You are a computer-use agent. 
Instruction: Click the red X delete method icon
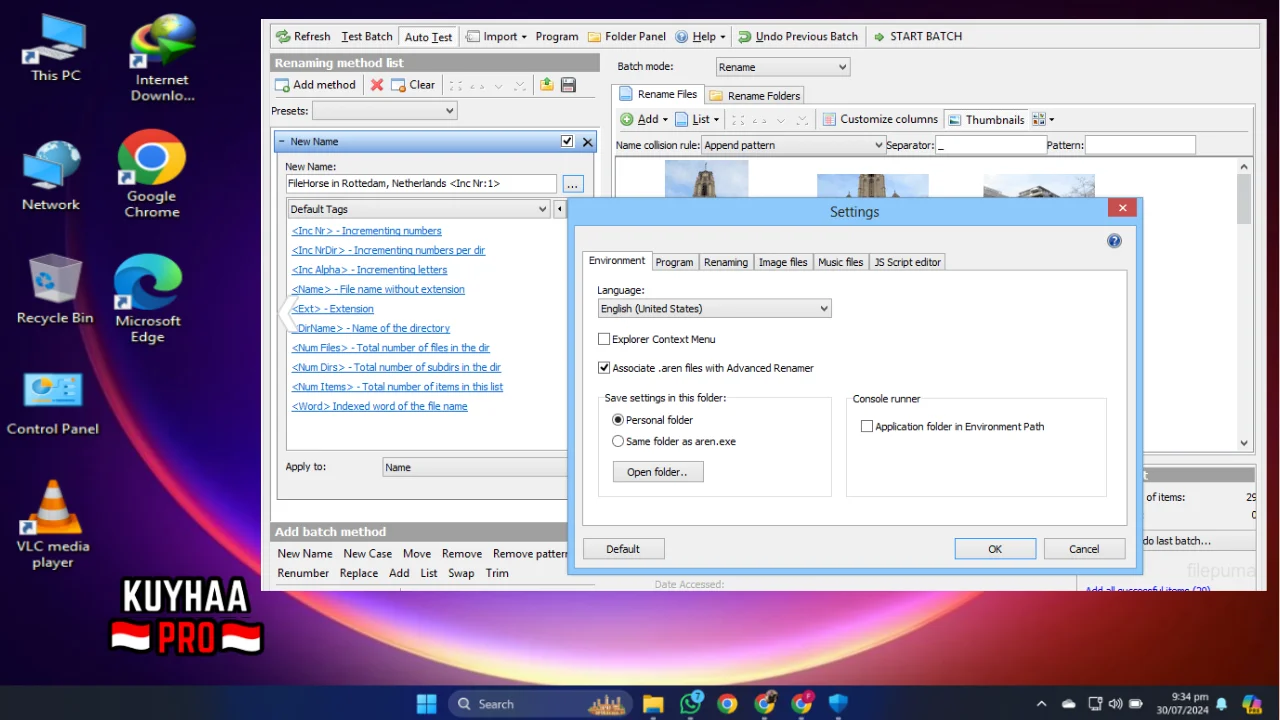click(x=377, y=85)
